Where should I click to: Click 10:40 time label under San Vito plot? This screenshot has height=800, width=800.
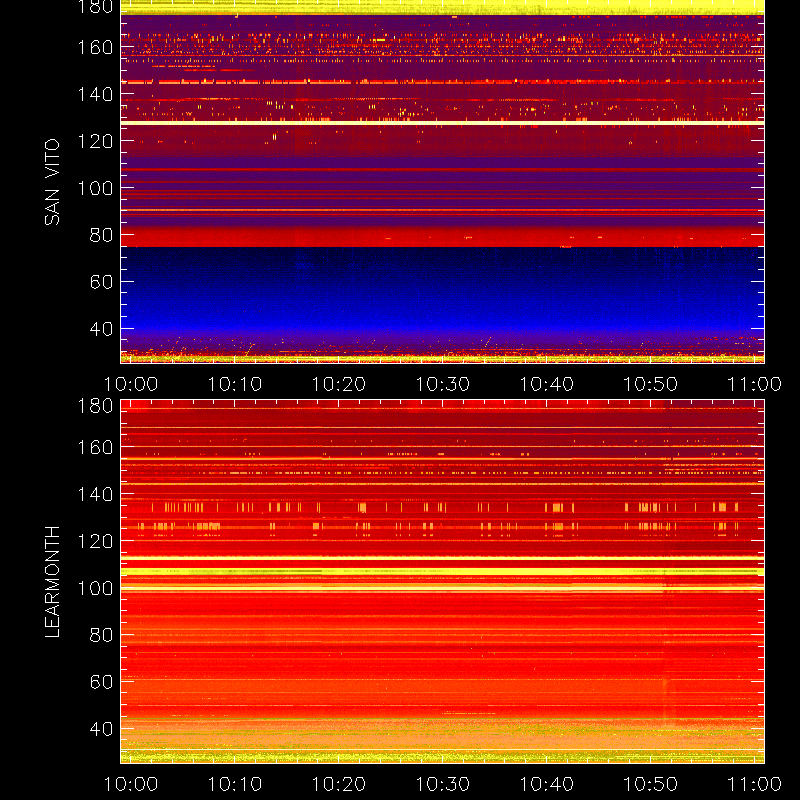pos(546,384)
